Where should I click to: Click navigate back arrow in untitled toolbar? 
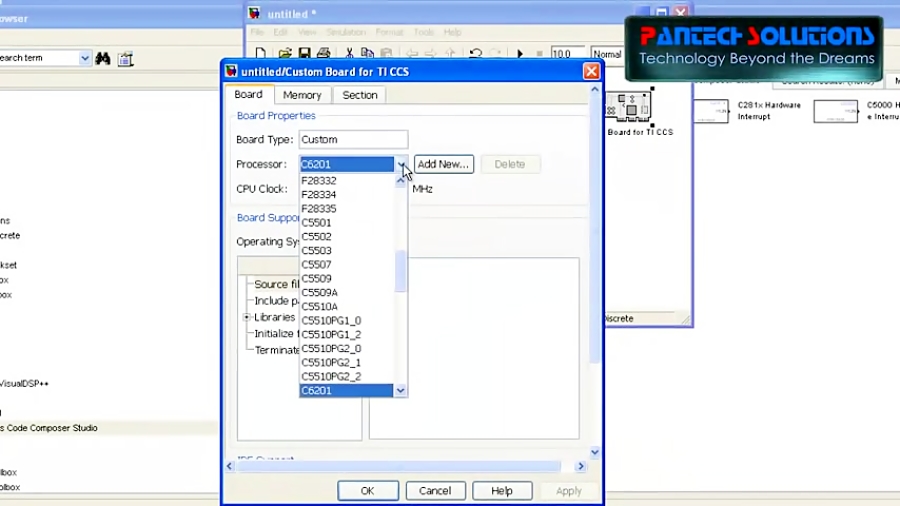click(412, 53)
